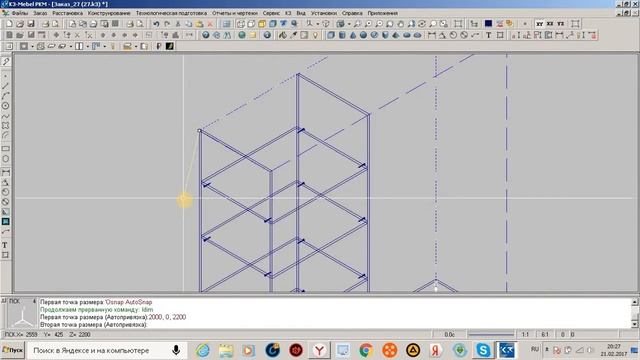This screenshot has height=360, width=640.
Task: Click the eyedropper icon in second toolbar
Action: click(293, 36)
